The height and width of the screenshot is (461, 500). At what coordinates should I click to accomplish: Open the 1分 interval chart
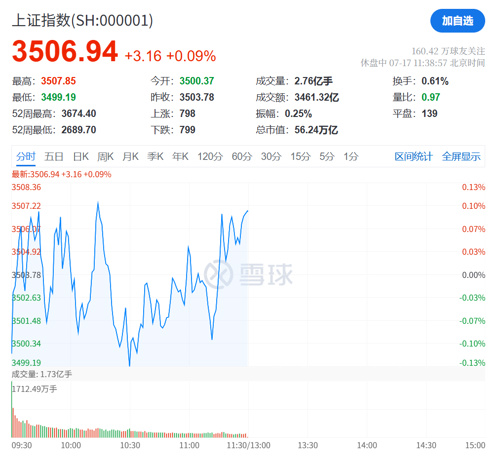(x=351, y=156)
